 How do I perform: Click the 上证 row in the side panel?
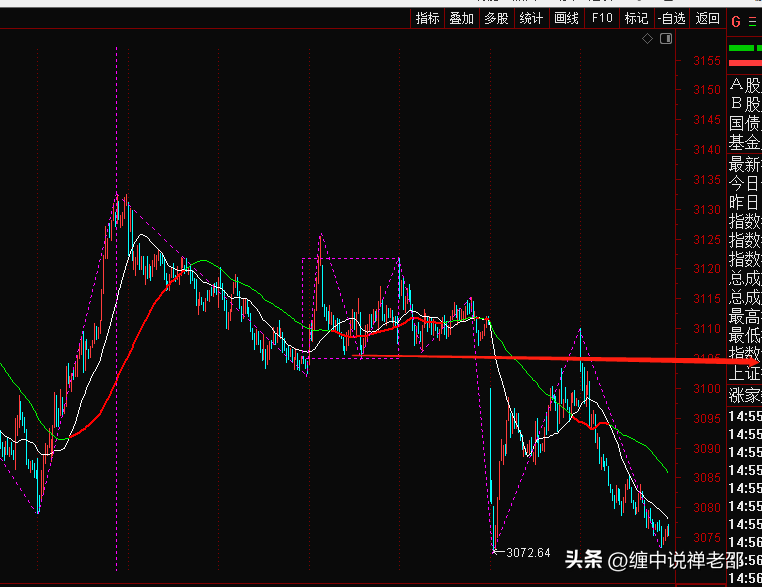tap(745, 374)
